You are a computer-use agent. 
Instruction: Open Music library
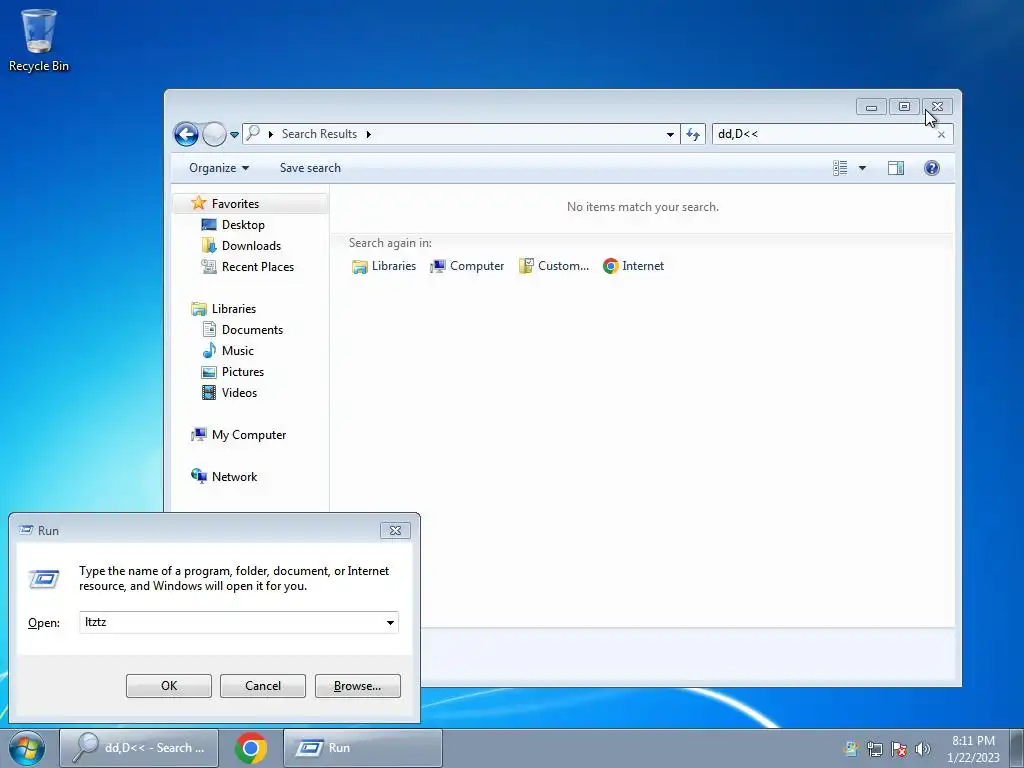[x=237, y=351]
